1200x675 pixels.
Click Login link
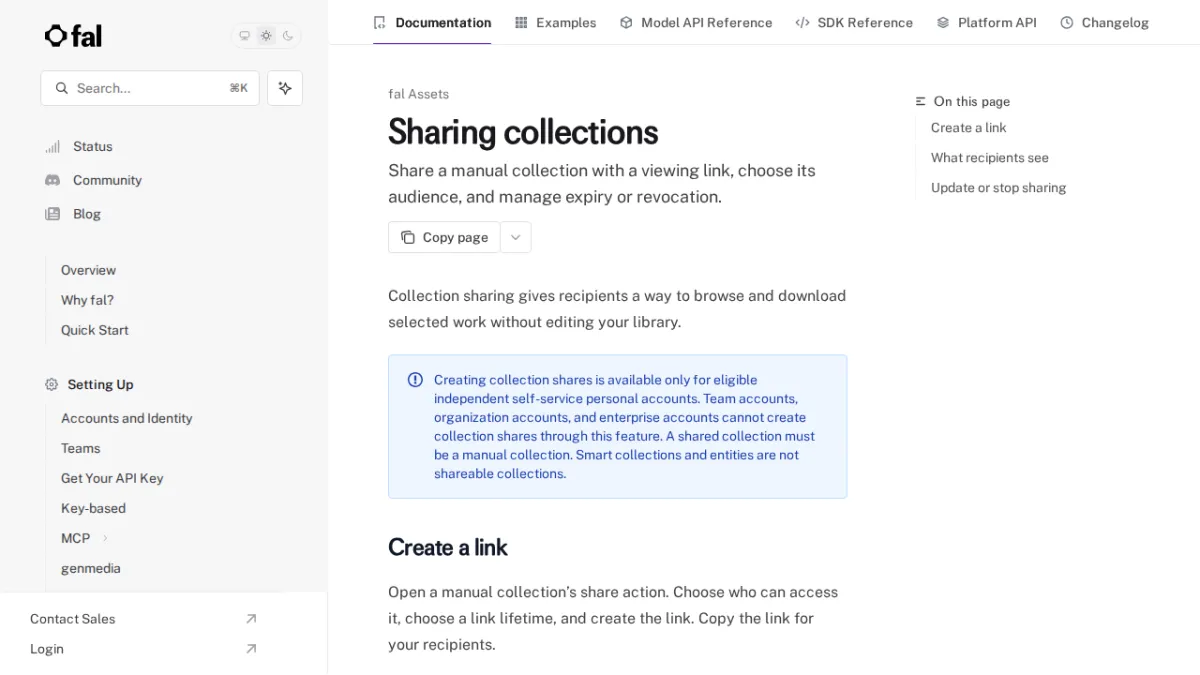click(46, 649)
